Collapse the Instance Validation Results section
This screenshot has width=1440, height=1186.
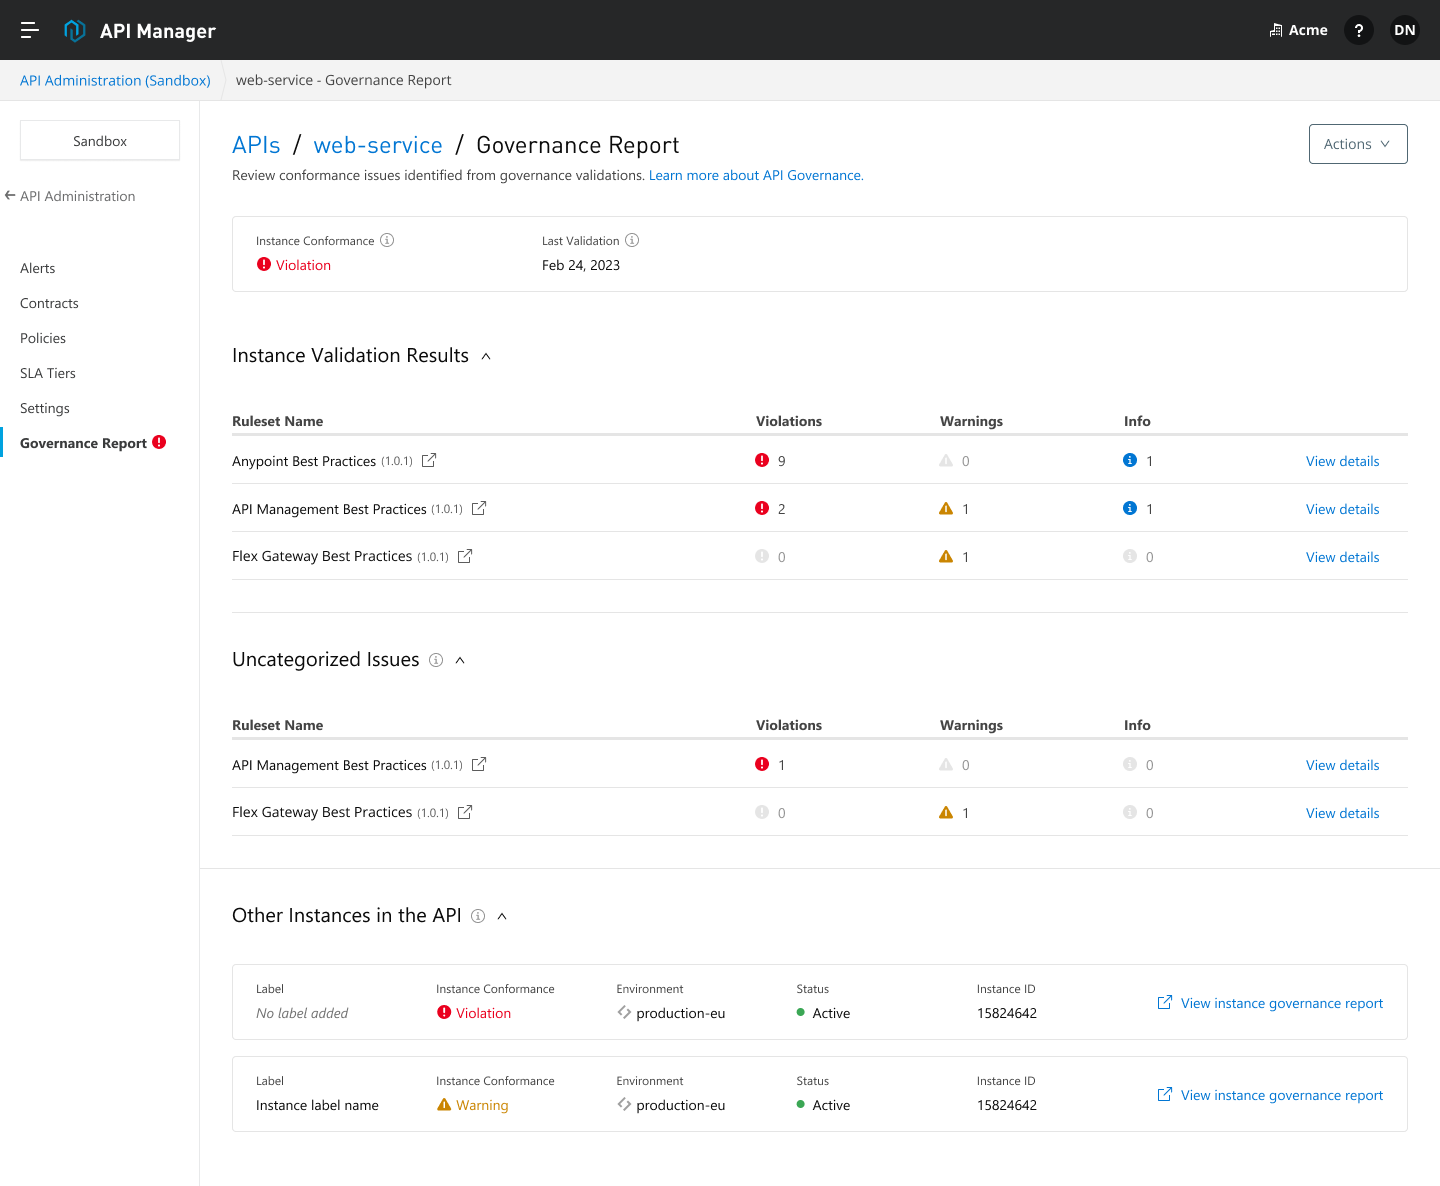point(486,356)
